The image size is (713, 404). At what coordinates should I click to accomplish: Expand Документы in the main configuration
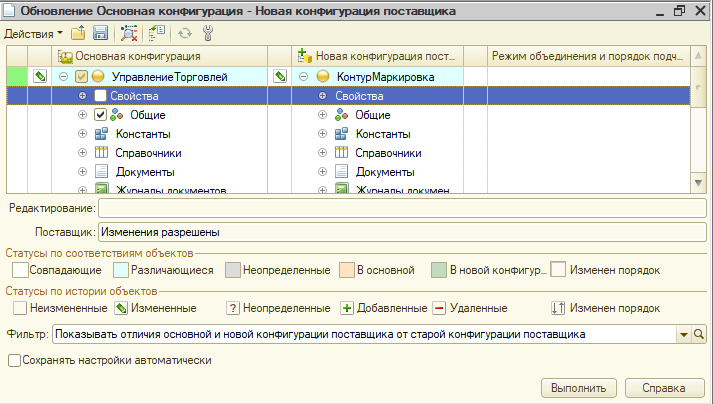[82, 172]
